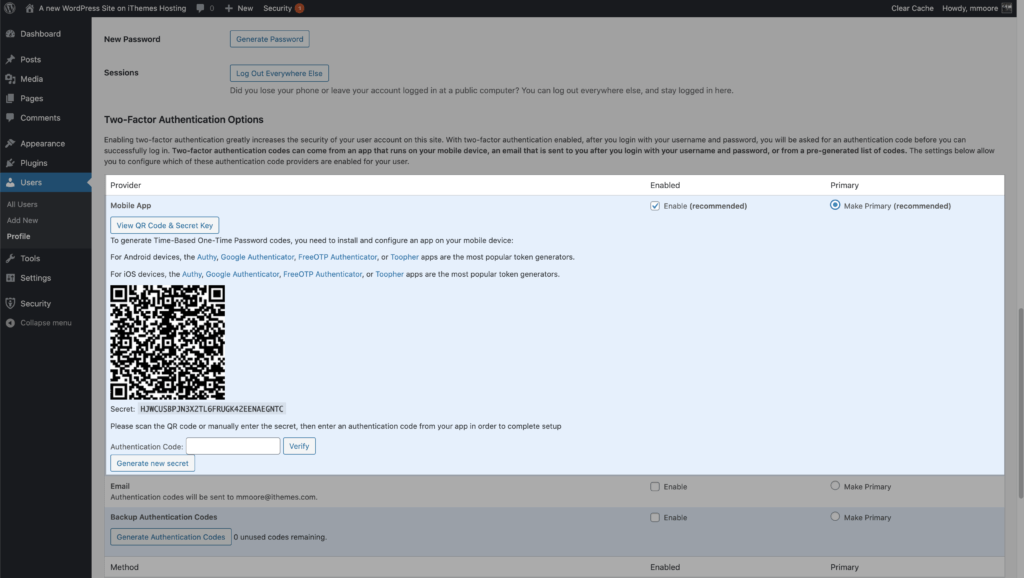This screenshot has height=578, width=1024.
Task: Select Add New user submenu item
Action: point(22,221)
